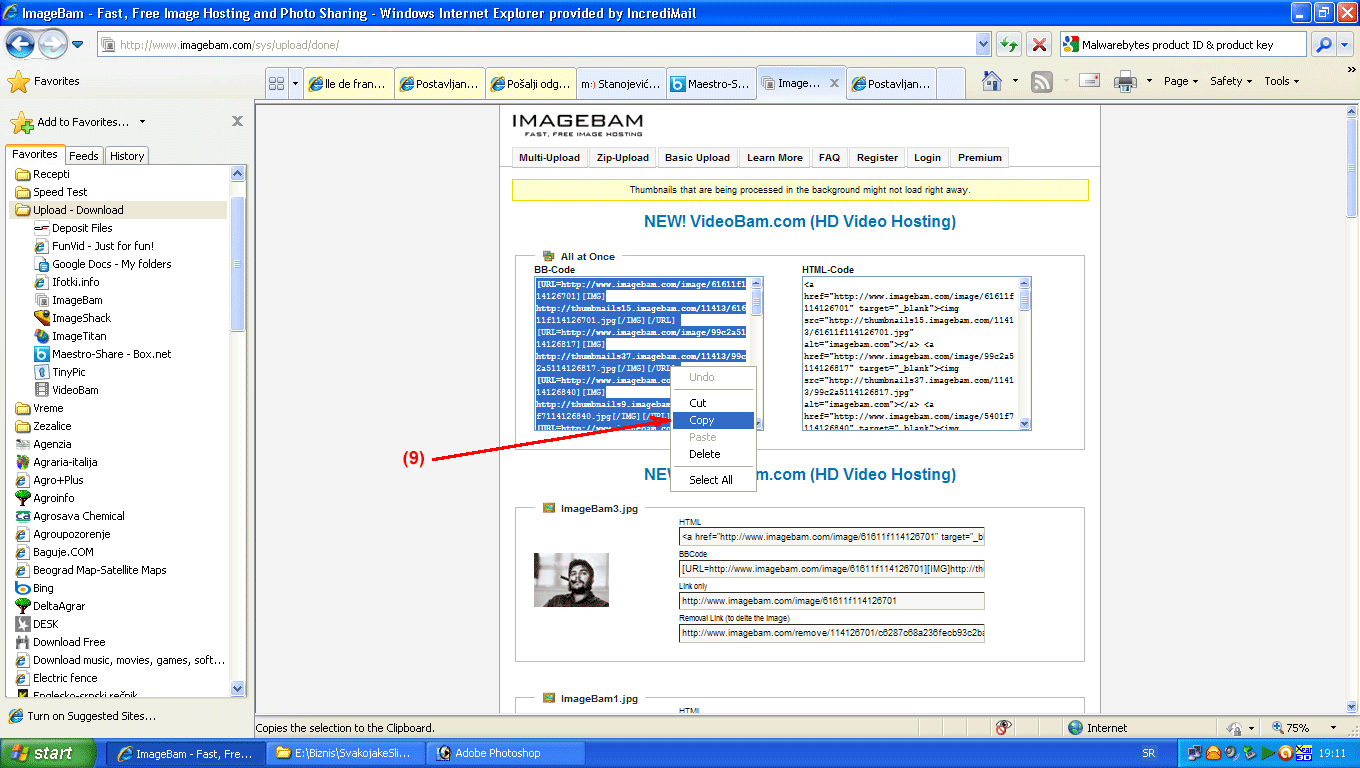Switch to Ile de fran... browser tab
The height and width of the screenshot is (768, 1360).
348,84
